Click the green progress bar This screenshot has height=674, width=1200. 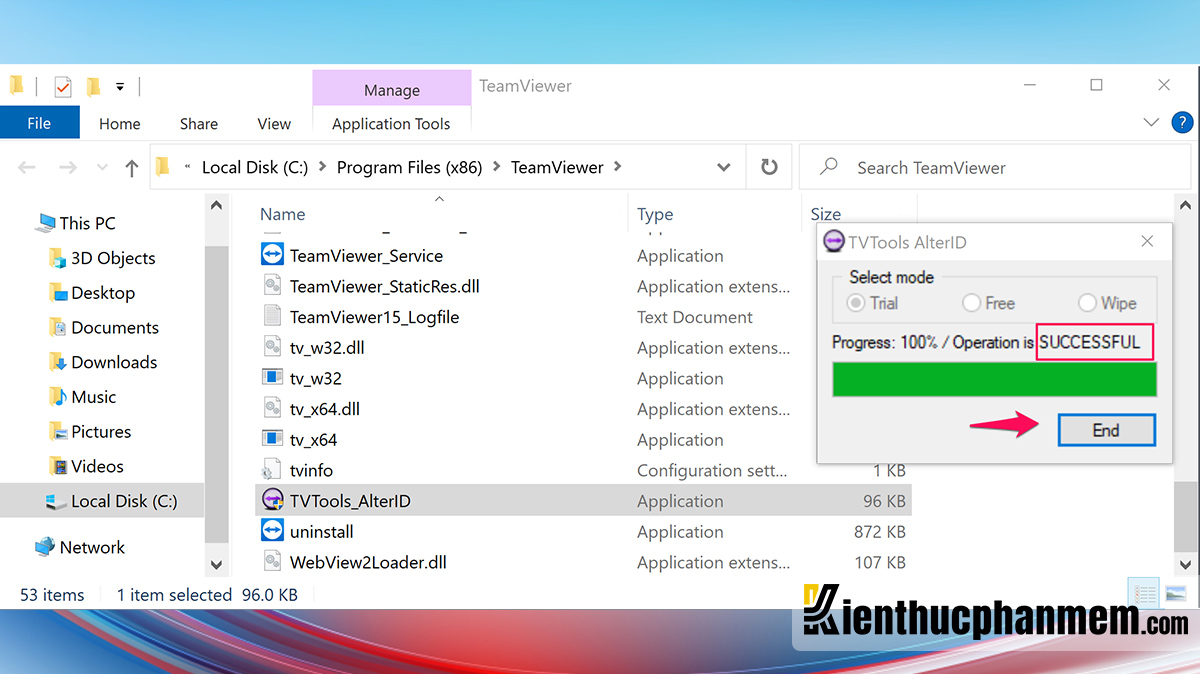tap(994, 379)
